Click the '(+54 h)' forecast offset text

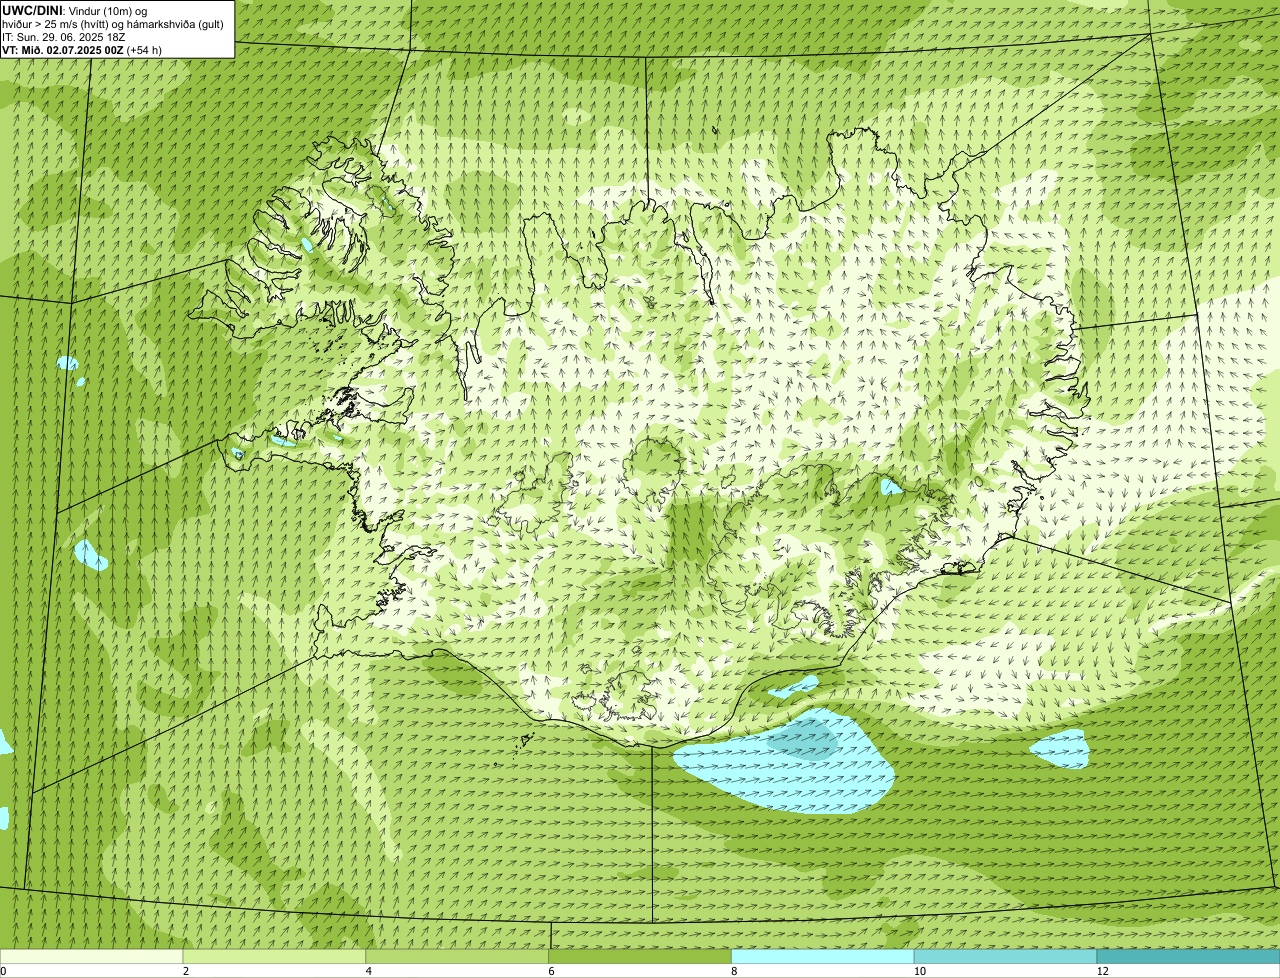pyautogui.click(x=144, y=50)
